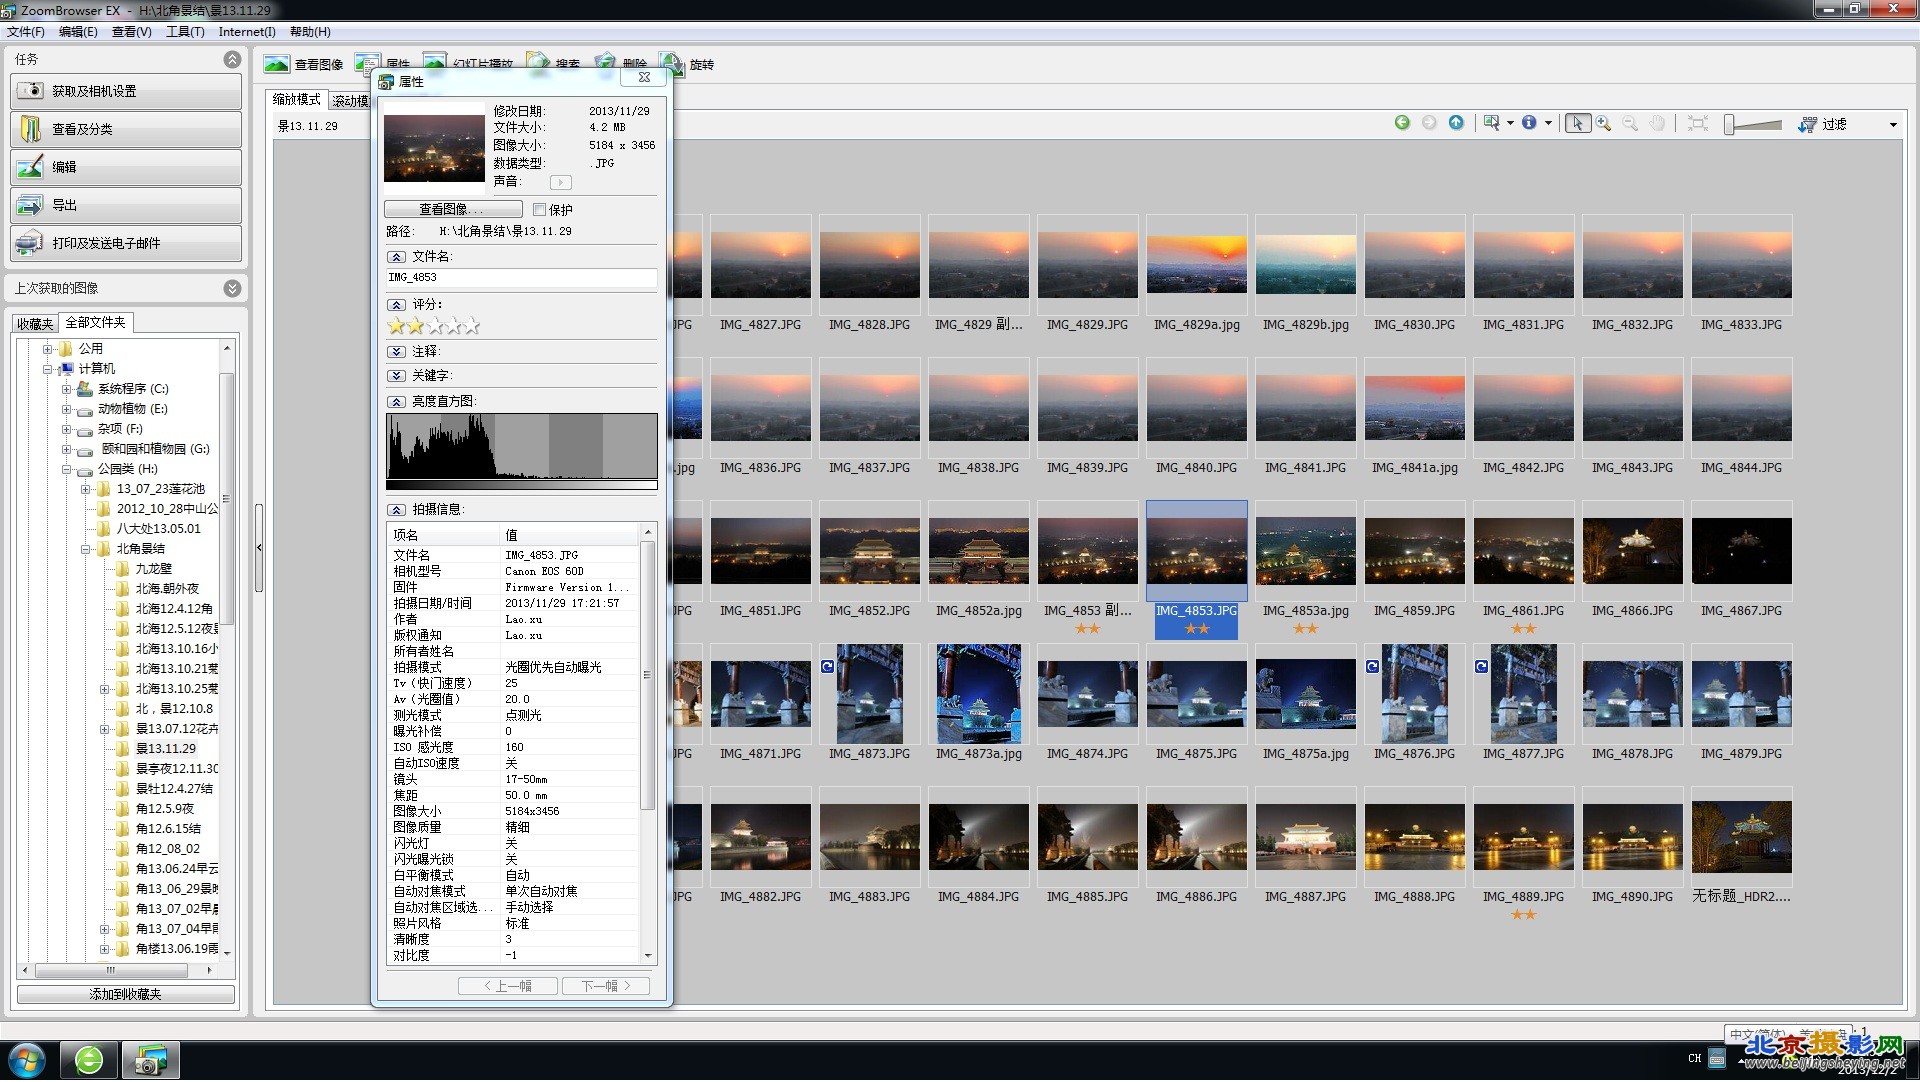Image resolution: width=1920 pixels, height=1082 pixels.
Task: Click the file name field IMG_4853
Action: tap(521, 278)
